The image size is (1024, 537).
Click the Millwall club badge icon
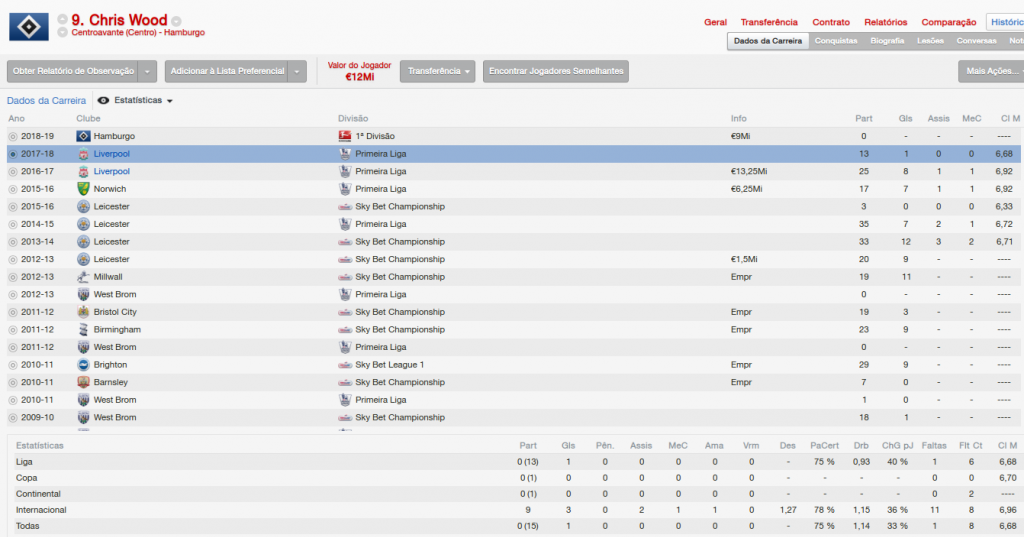pos(83,277)
